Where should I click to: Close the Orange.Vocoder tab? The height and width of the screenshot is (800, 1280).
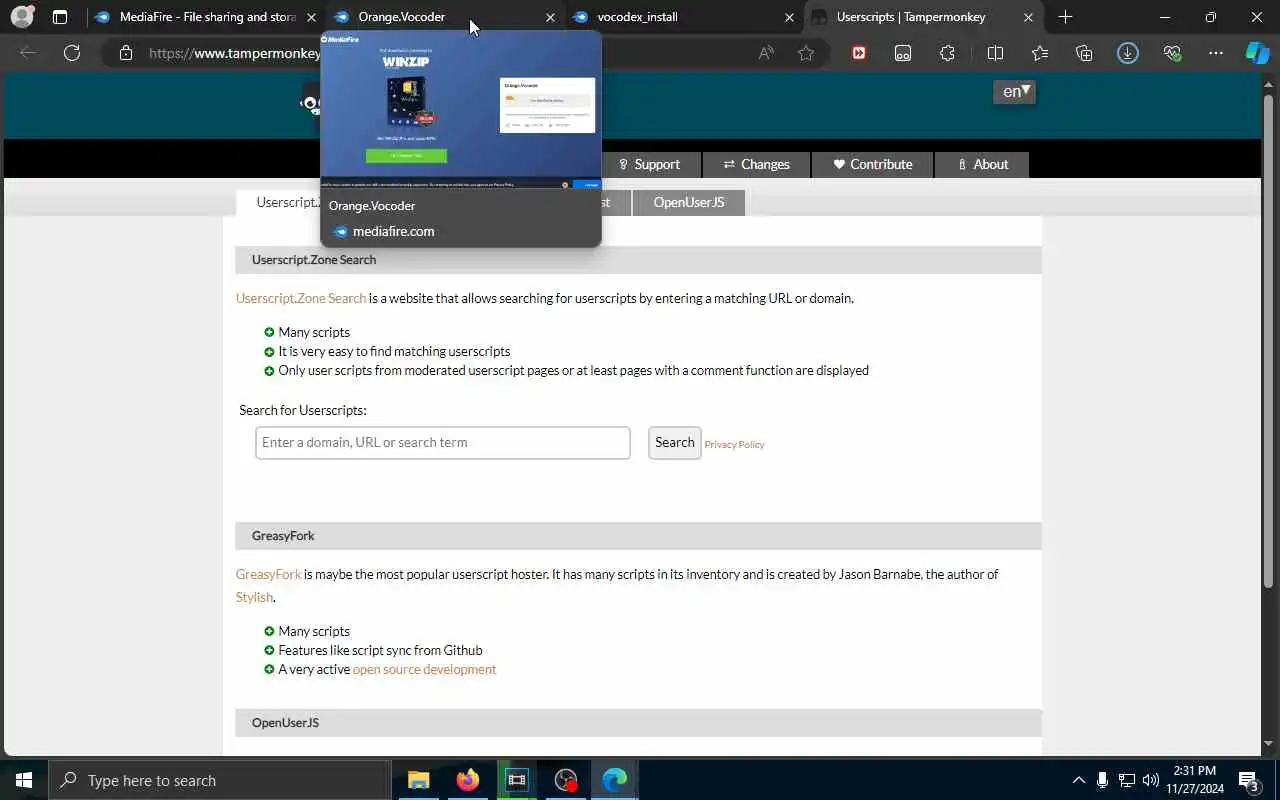[550, 17]
